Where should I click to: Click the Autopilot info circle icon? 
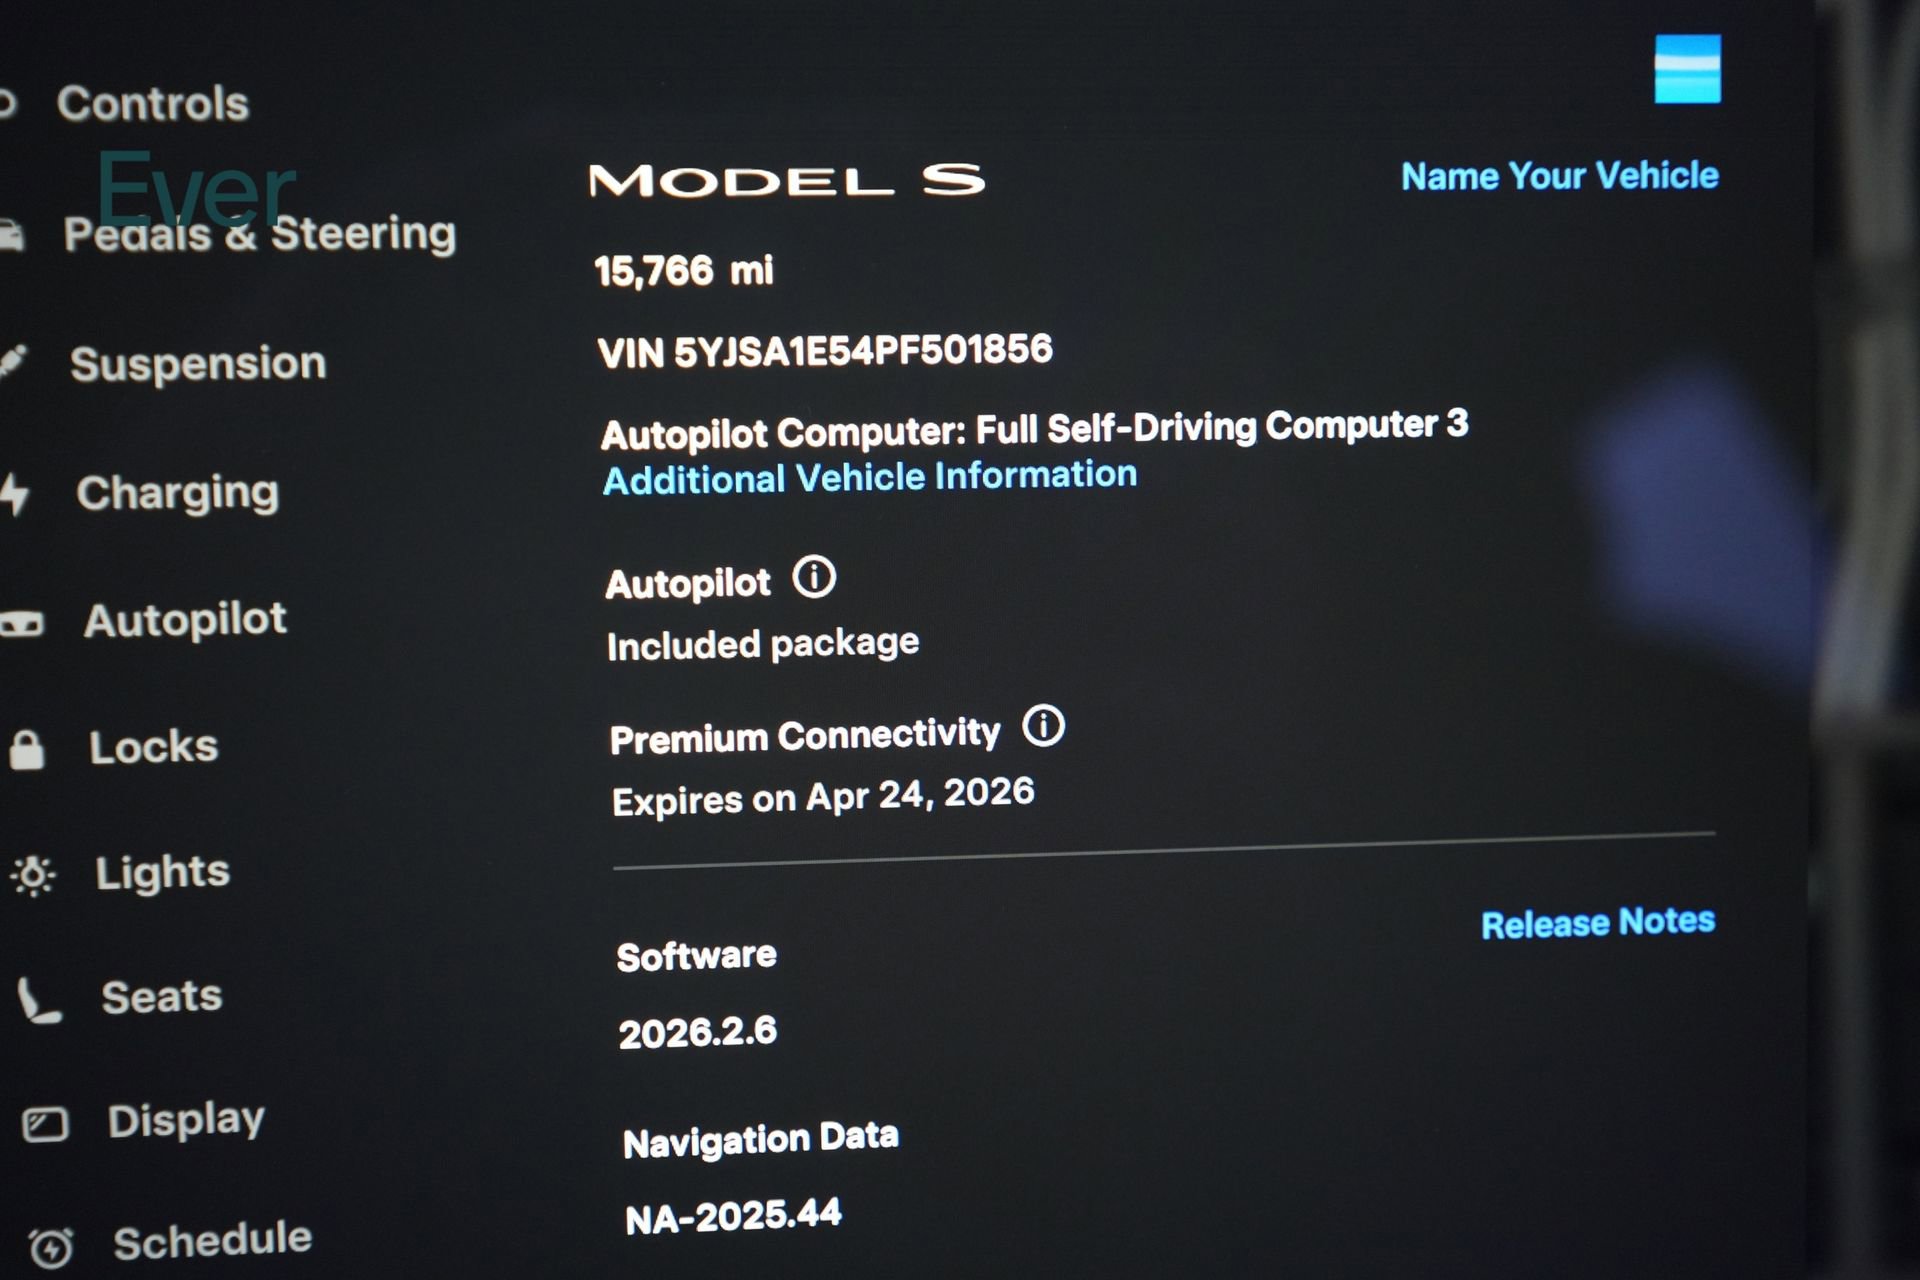pos(814,578)
